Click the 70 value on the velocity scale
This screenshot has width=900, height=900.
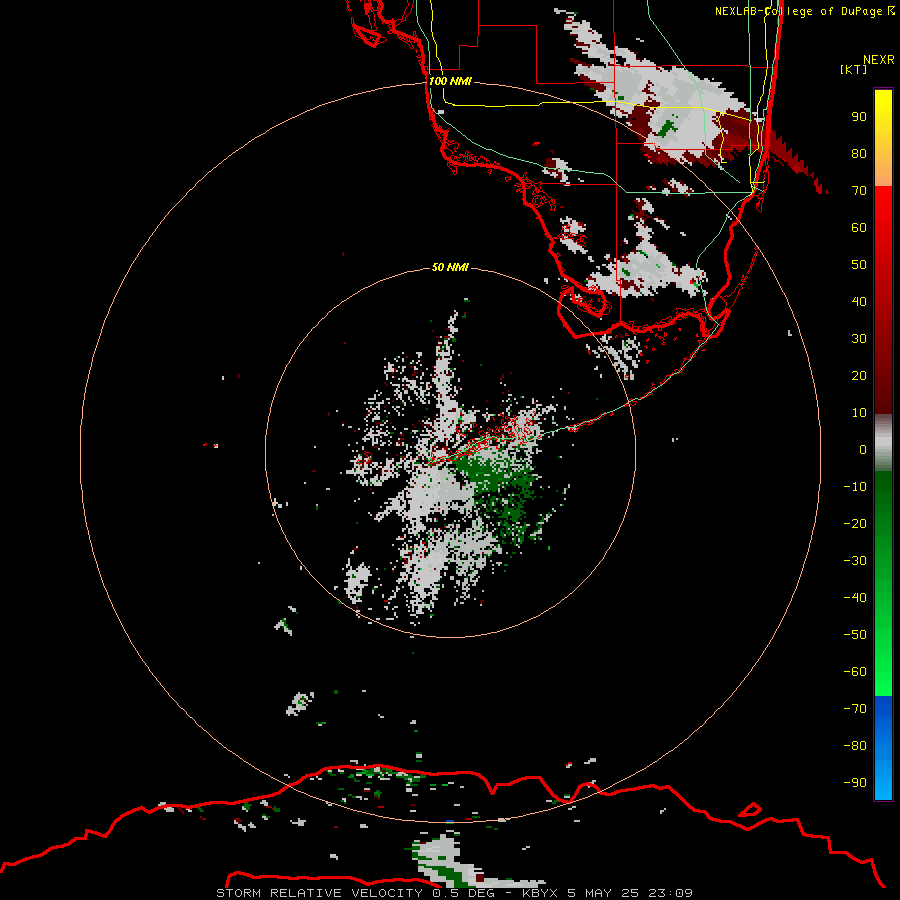pos(859,191)
